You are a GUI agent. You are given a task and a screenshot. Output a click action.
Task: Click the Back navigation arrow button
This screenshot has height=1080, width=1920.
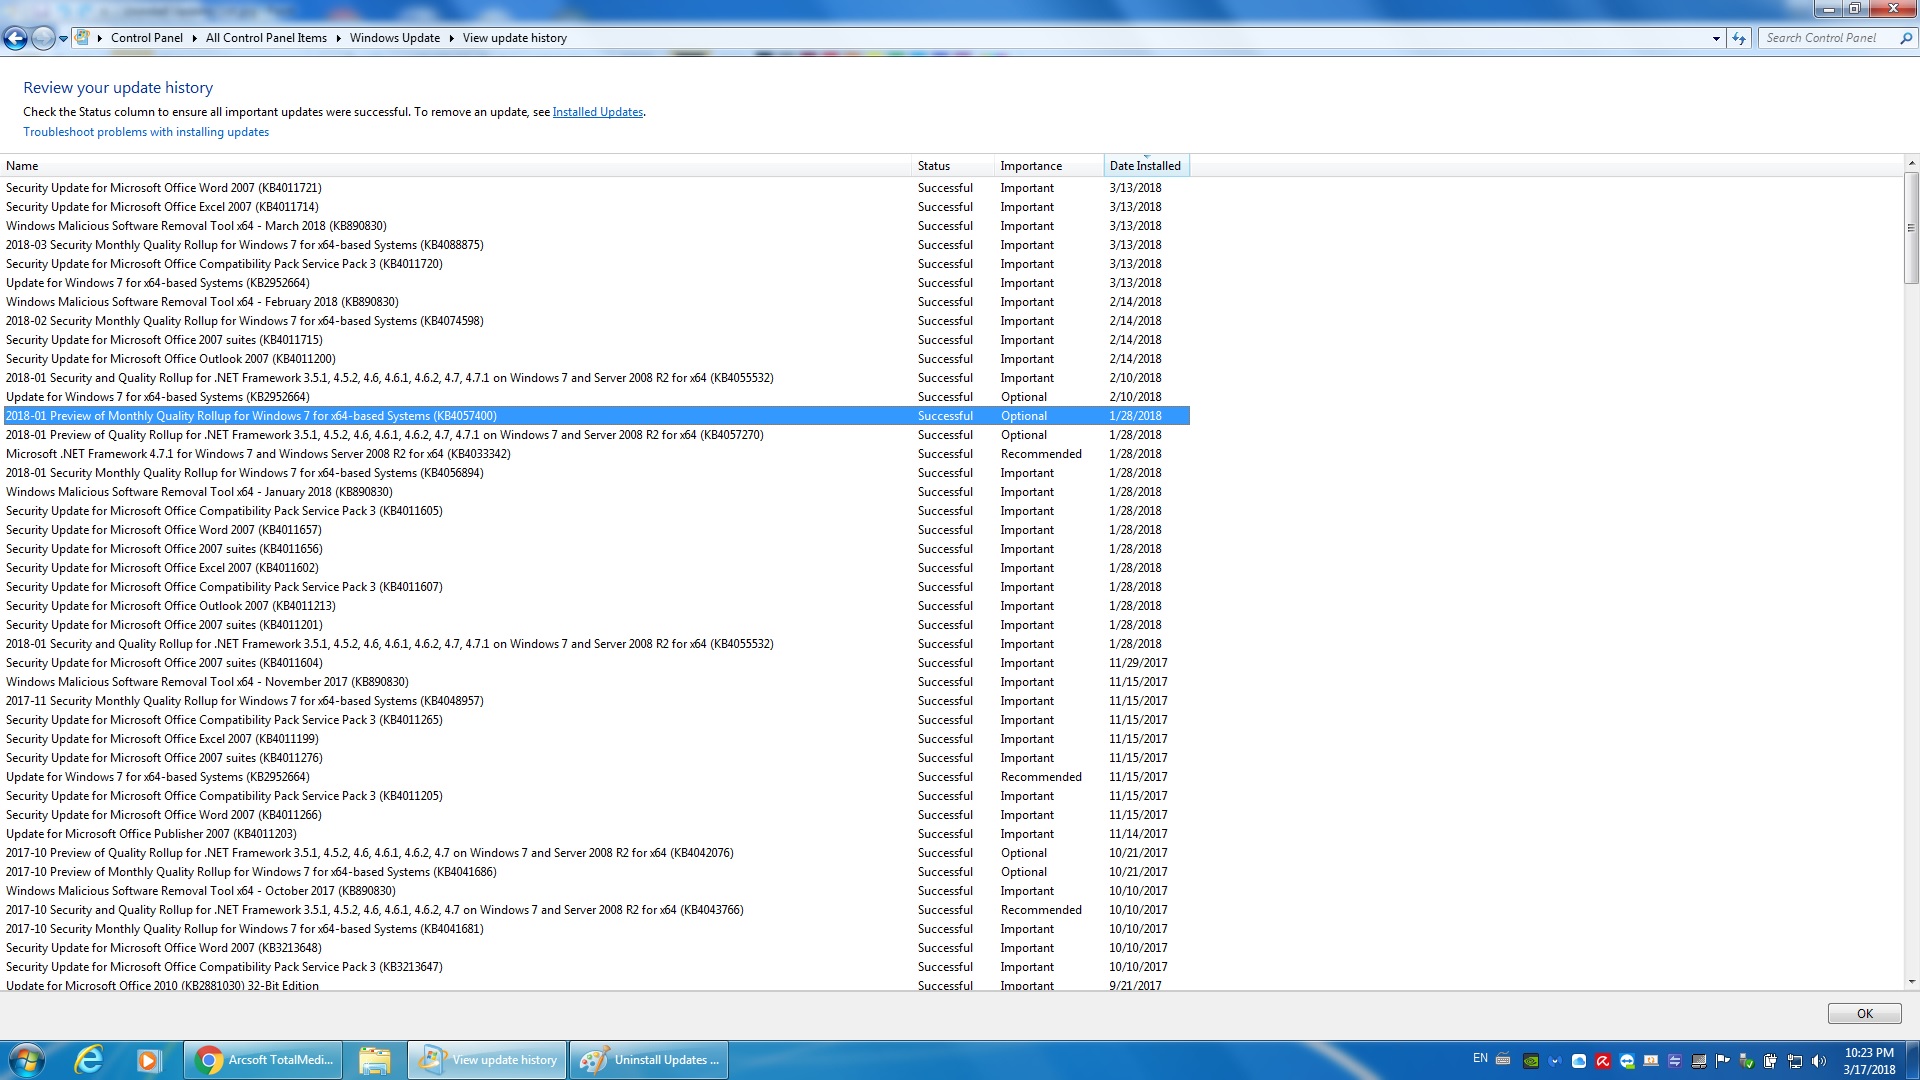point(15,38)
